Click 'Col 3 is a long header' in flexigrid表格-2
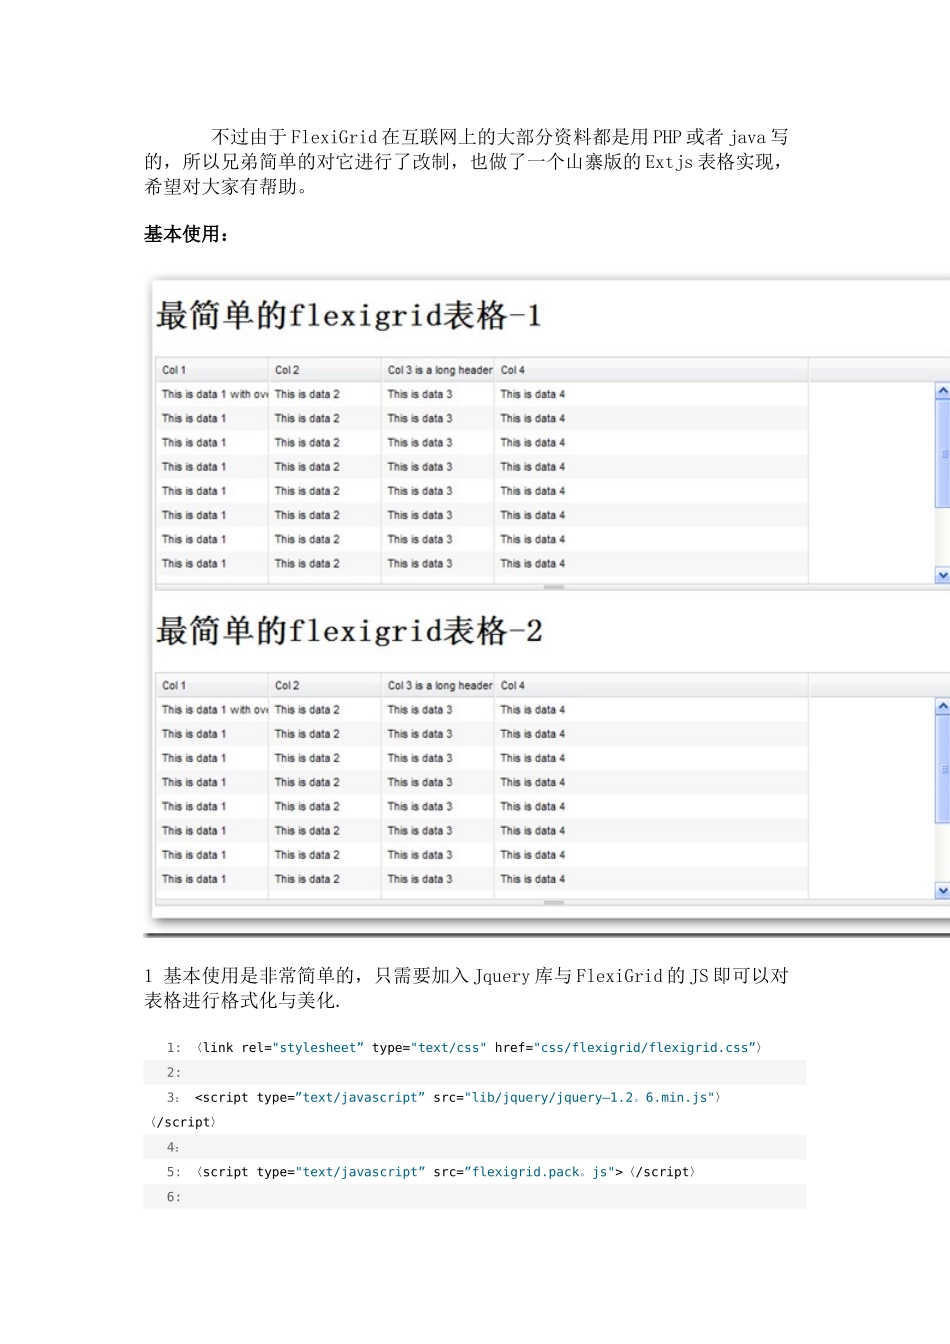 click(x=437, y=686)
